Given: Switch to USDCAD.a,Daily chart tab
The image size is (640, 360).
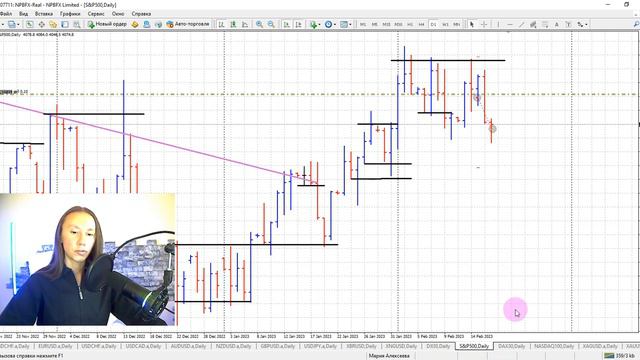Looking at the screenshot, I should tap(143, 346).
